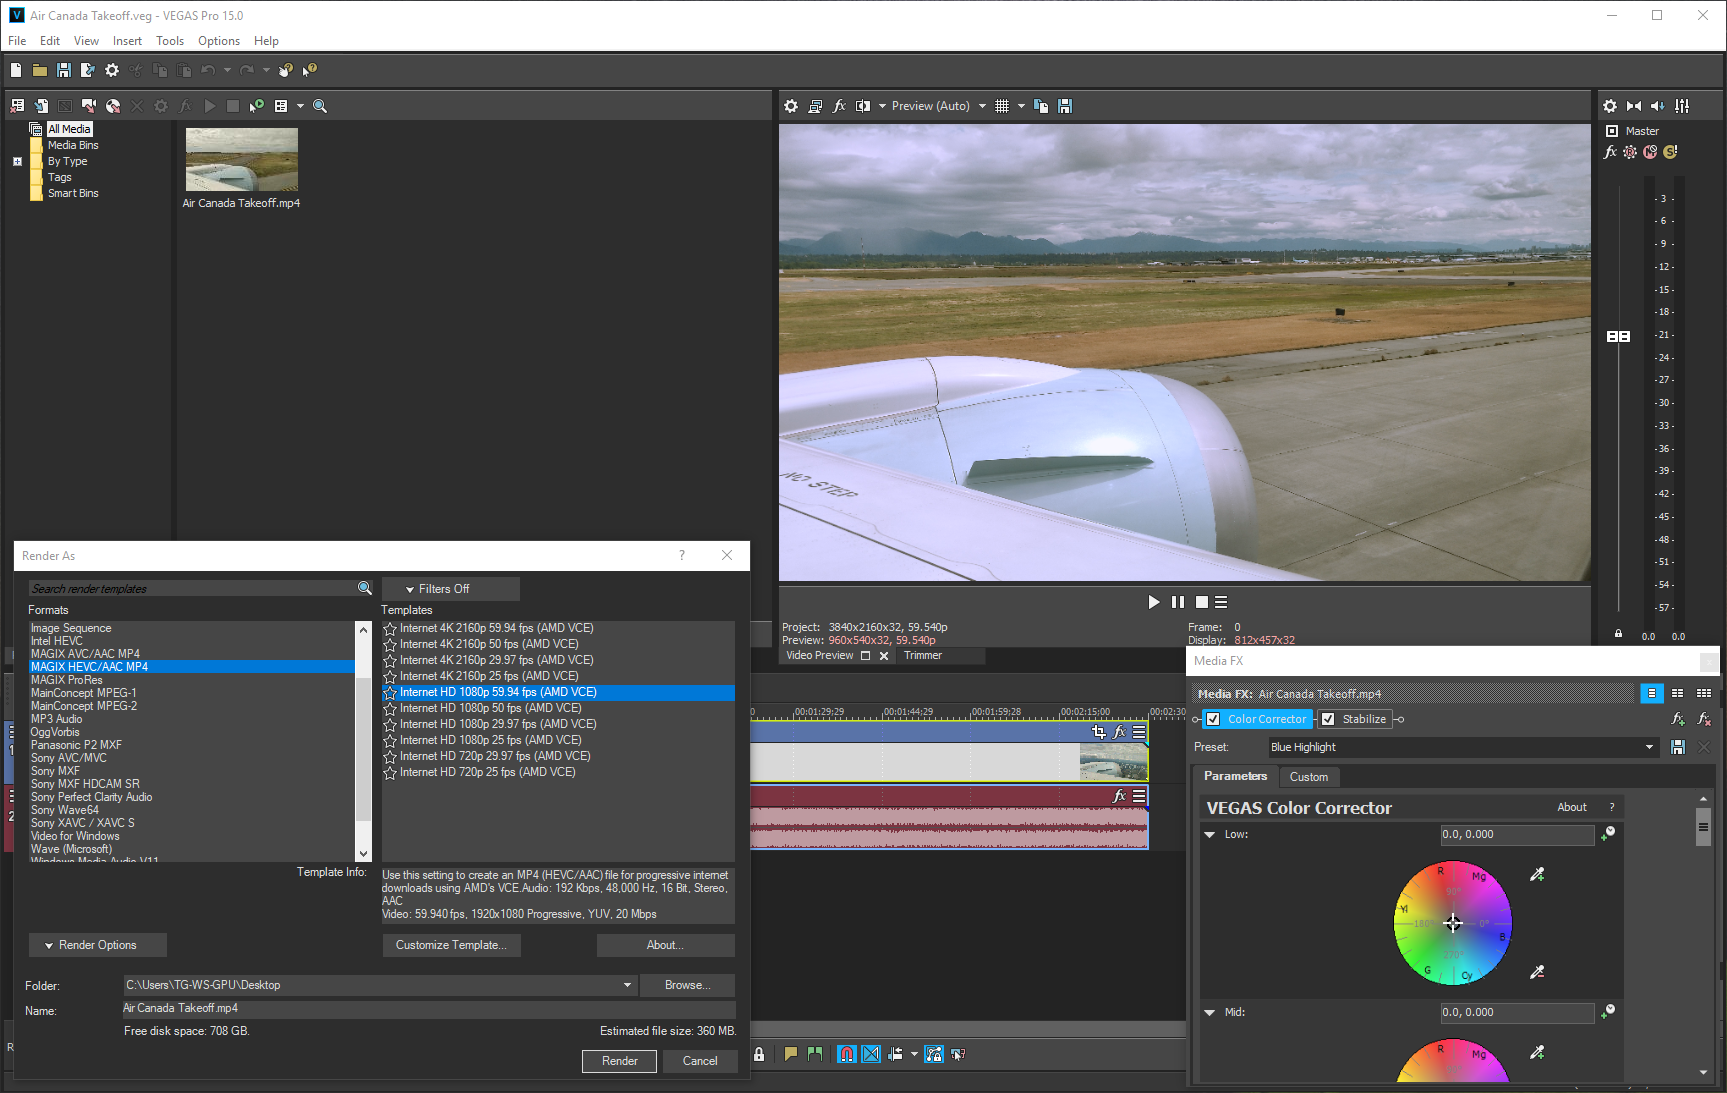
Task: Click the Low color wheel center point
Action: [1453, 923]
